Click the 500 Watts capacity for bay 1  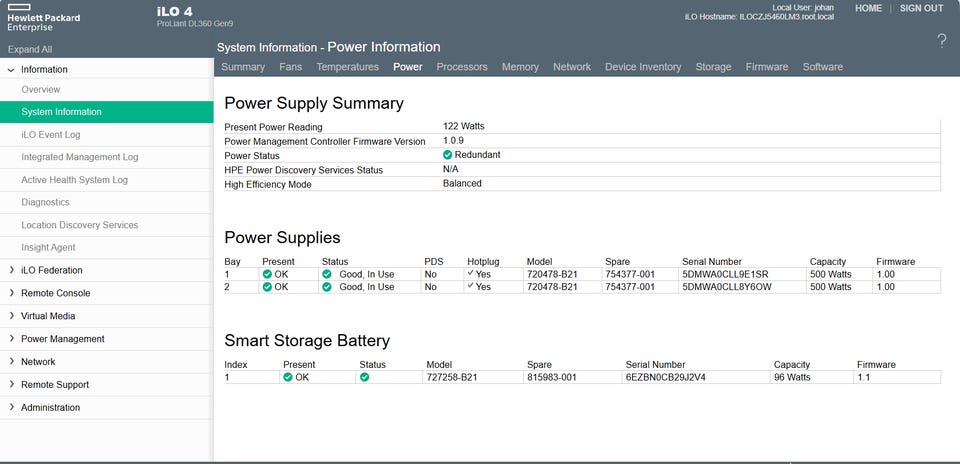pyautogui.click(x=830, y=274)
